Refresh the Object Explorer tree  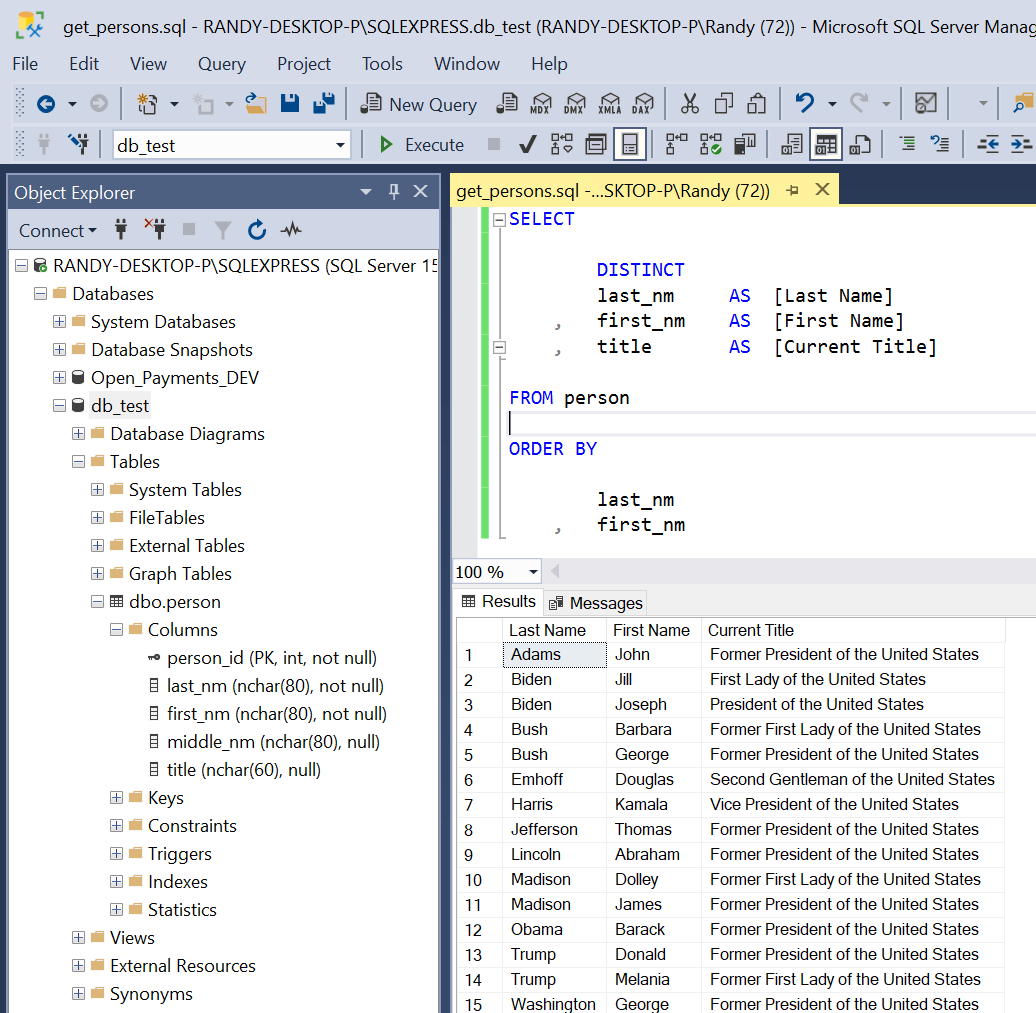(257, 231)
